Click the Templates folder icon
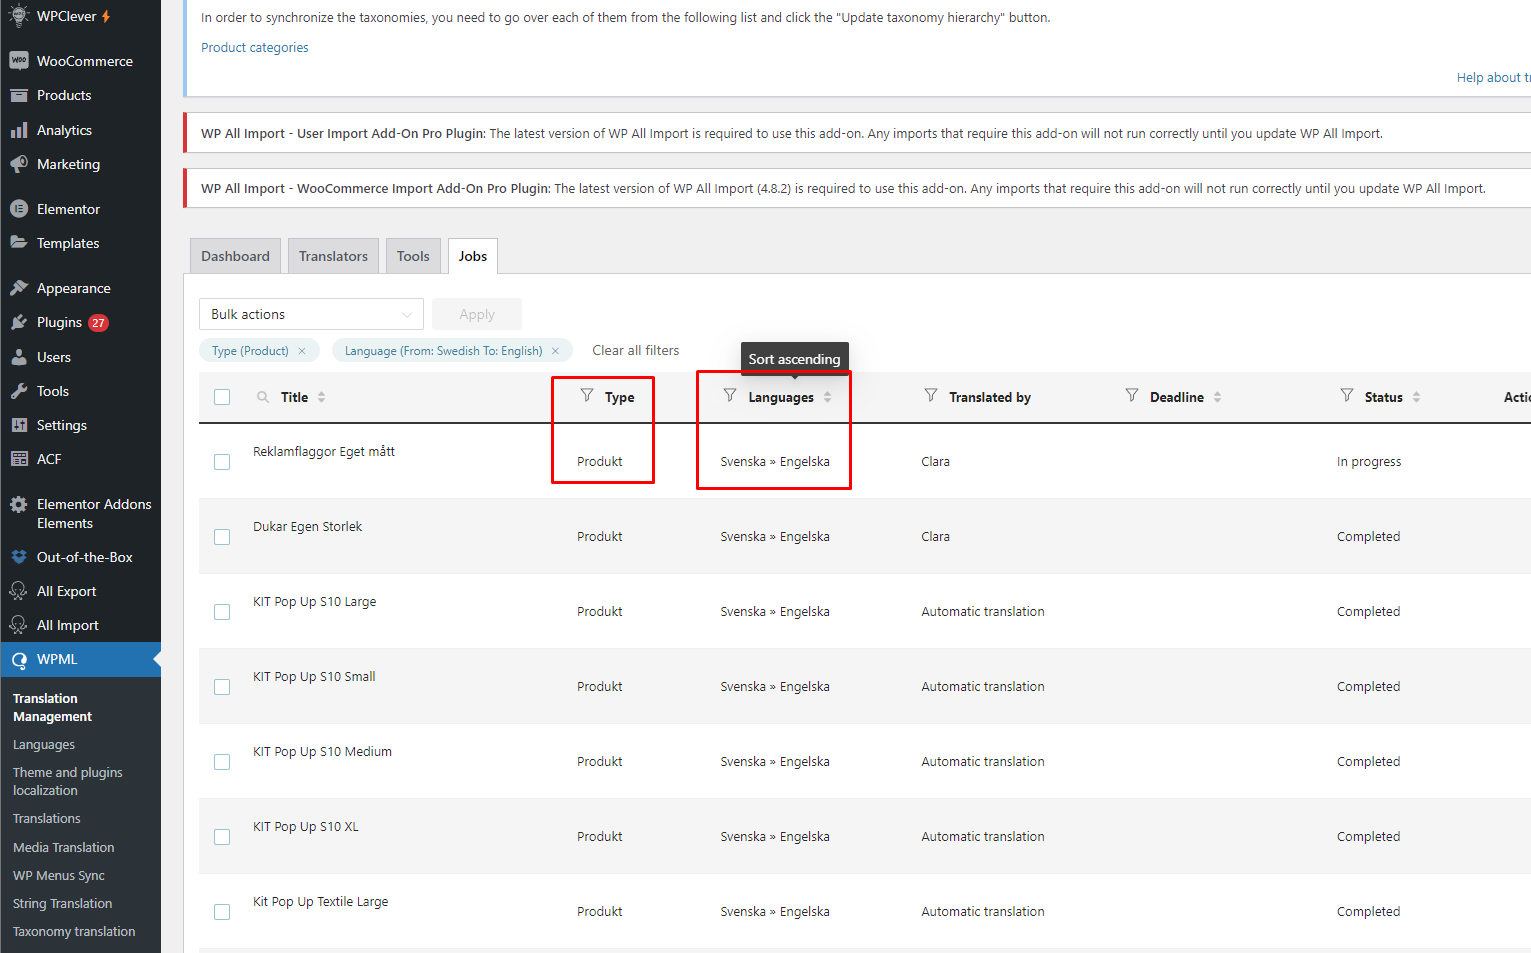Image resolution: width=1531 pixels, height=953 pixels. pos(19,243)
